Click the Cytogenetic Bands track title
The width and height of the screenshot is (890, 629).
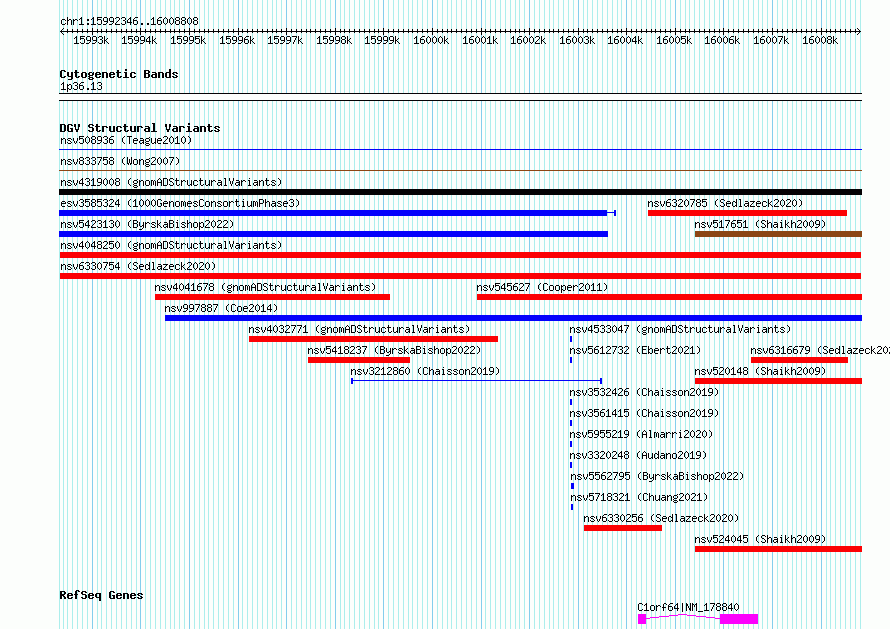119,74
